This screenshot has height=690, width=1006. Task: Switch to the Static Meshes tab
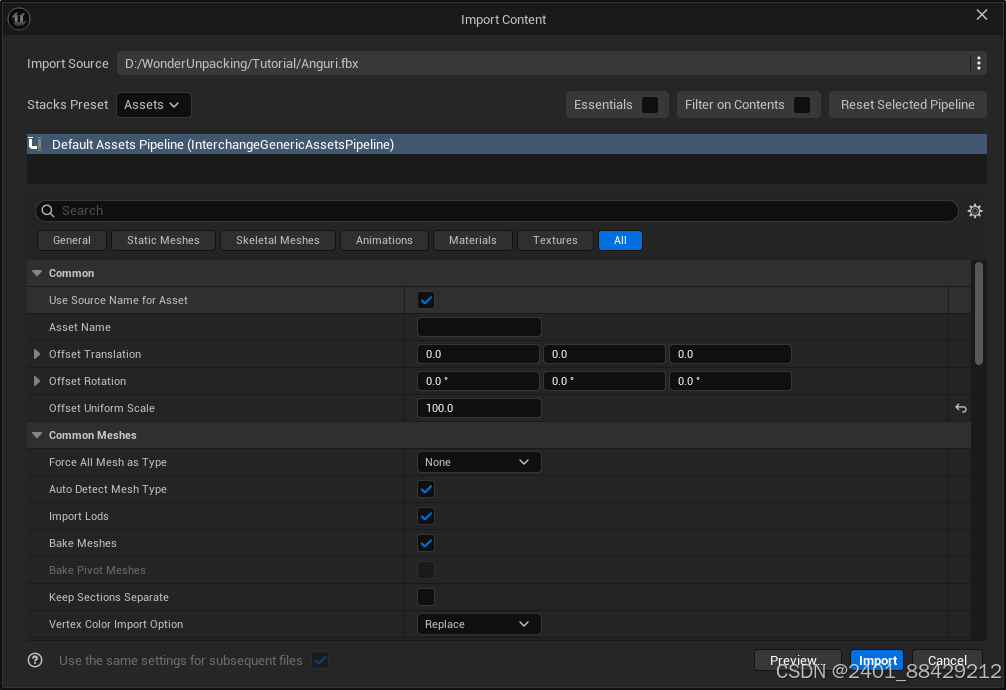click(x=163, y=240)
